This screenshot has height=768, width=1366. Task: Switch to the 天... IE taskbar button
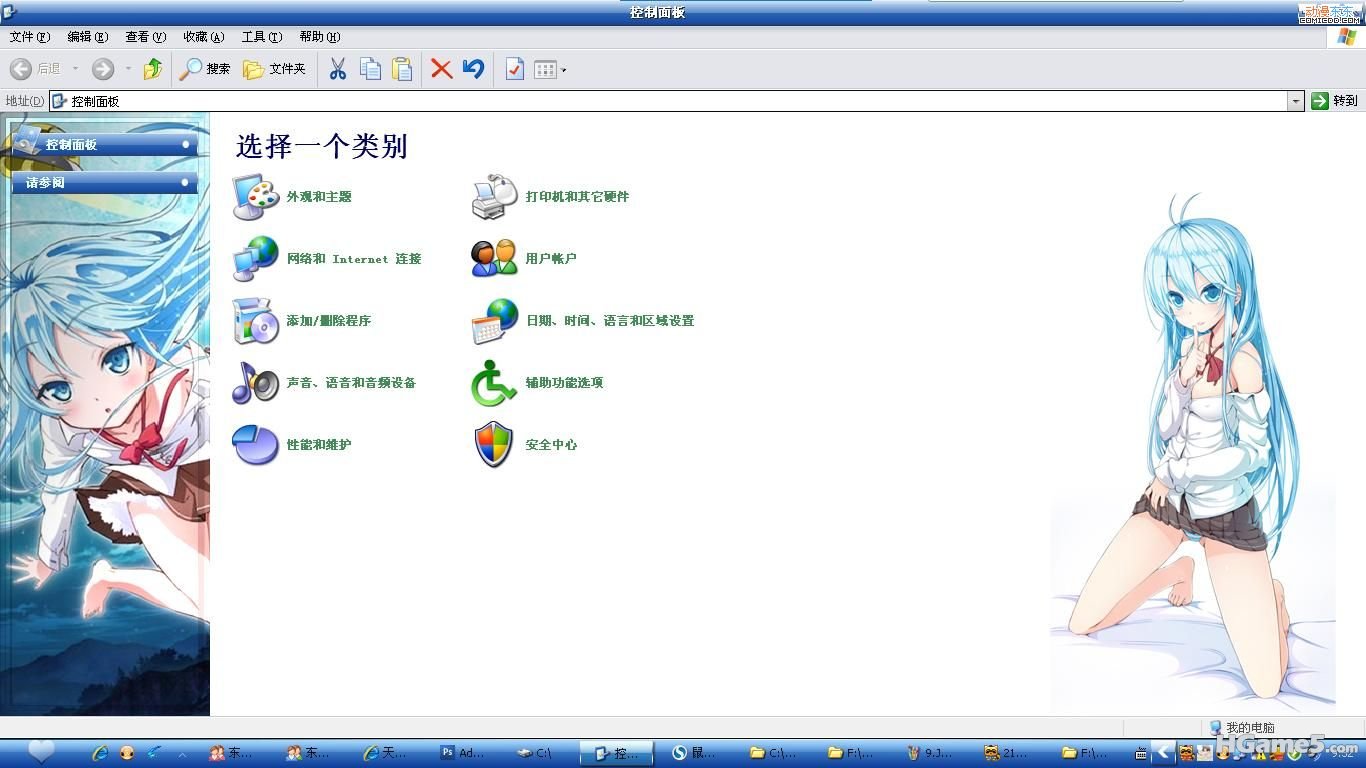click(x=387, y=753)
